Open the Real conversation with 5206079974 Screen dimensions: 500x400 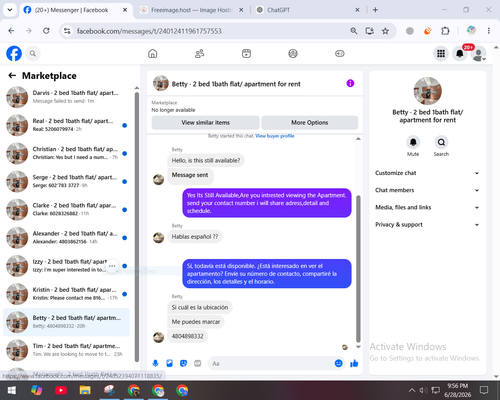pos(67,125)
